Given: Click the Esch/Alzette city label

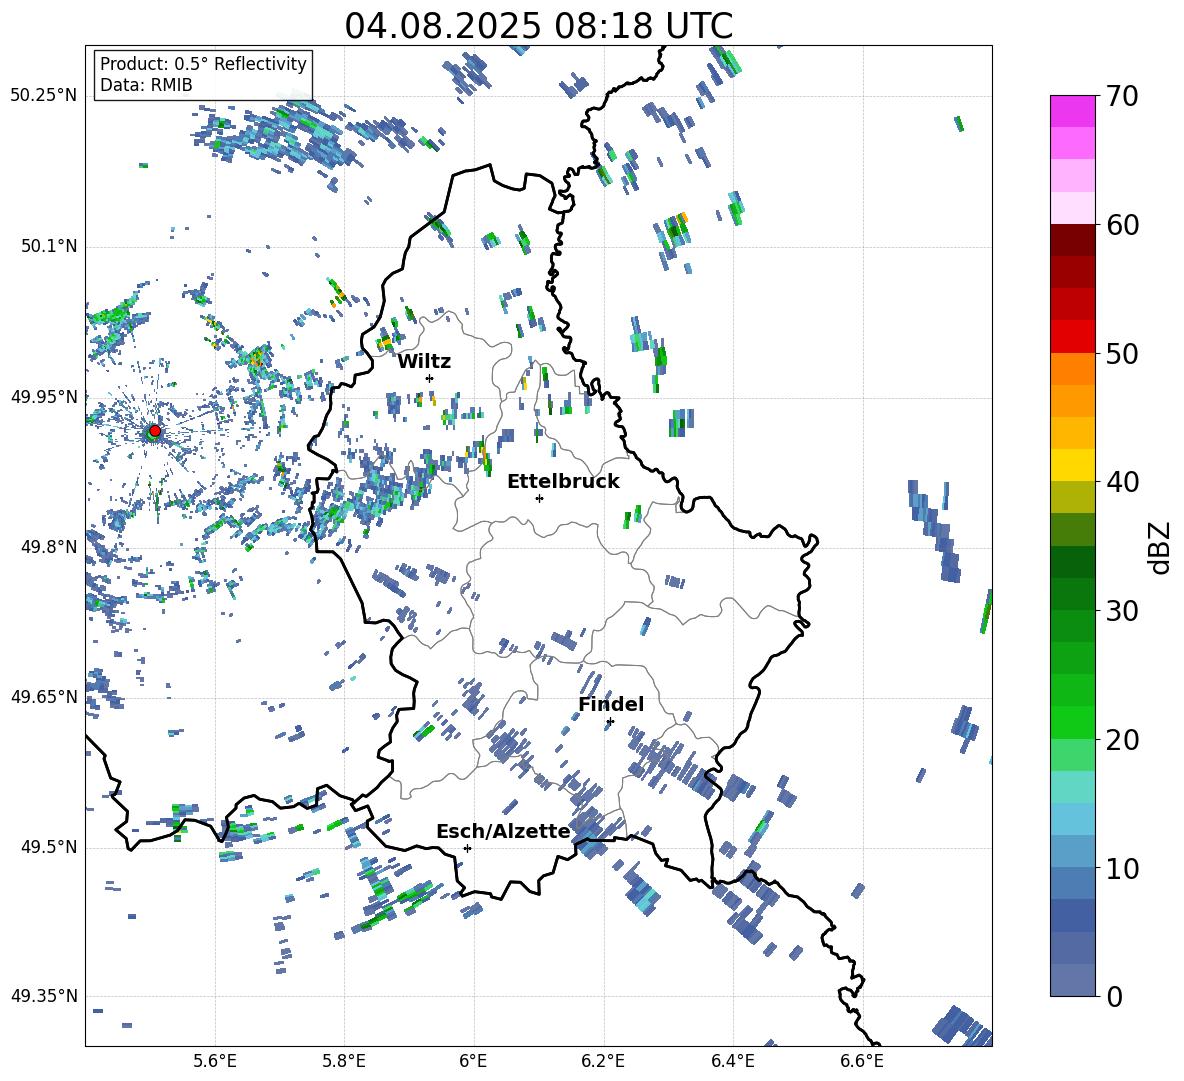Looking at the screenshot, I should [503, 832].
